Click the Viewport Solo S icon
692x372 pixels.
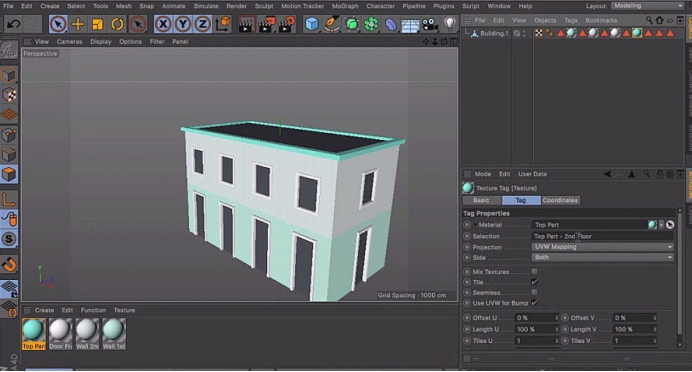pos(9,239)
